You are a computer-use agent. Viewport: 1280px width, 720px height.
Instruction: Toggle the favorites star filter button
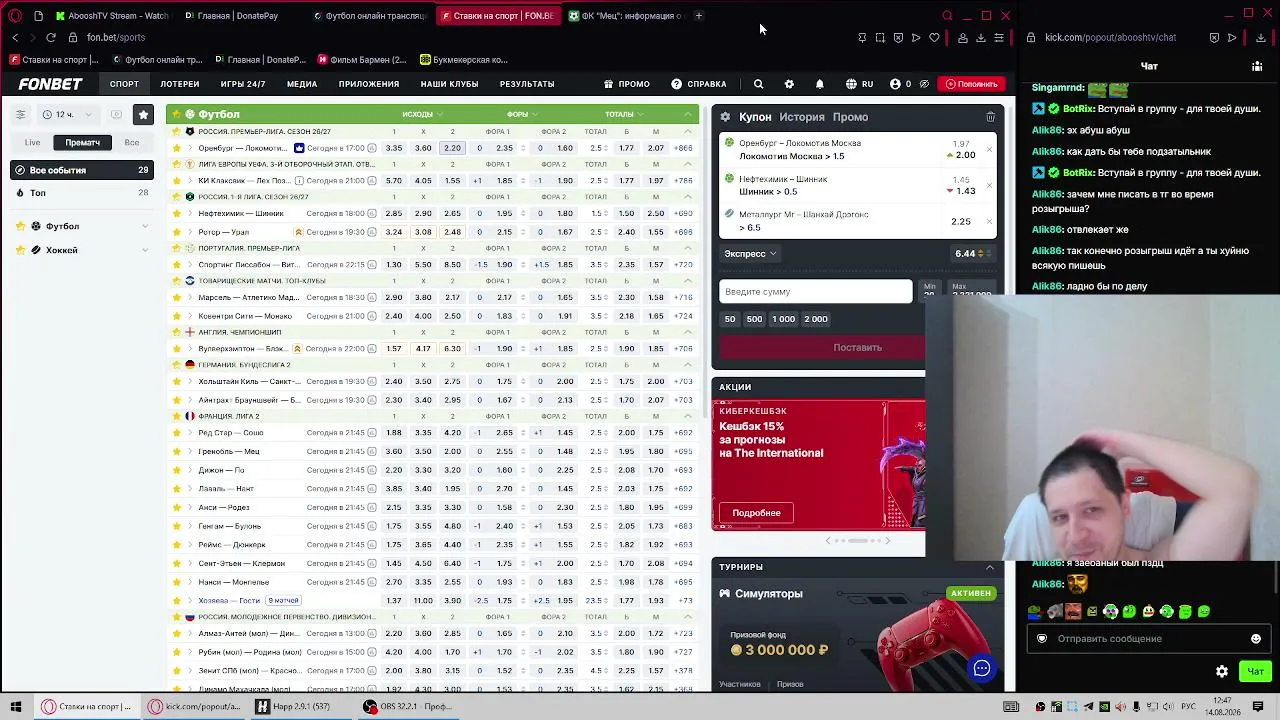coord(144,115)
